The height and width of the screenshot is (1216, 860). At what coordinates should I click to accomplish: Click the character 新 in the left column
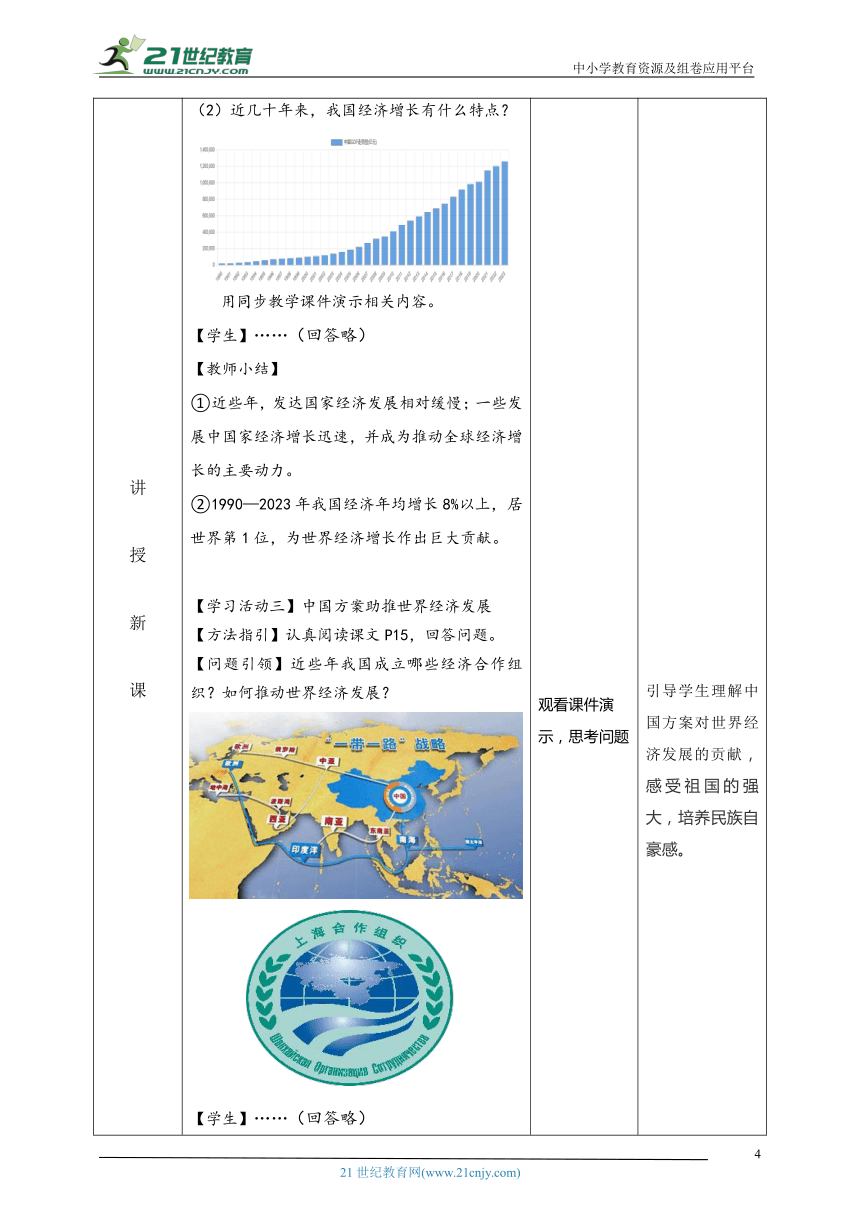[x=138, y=623]
